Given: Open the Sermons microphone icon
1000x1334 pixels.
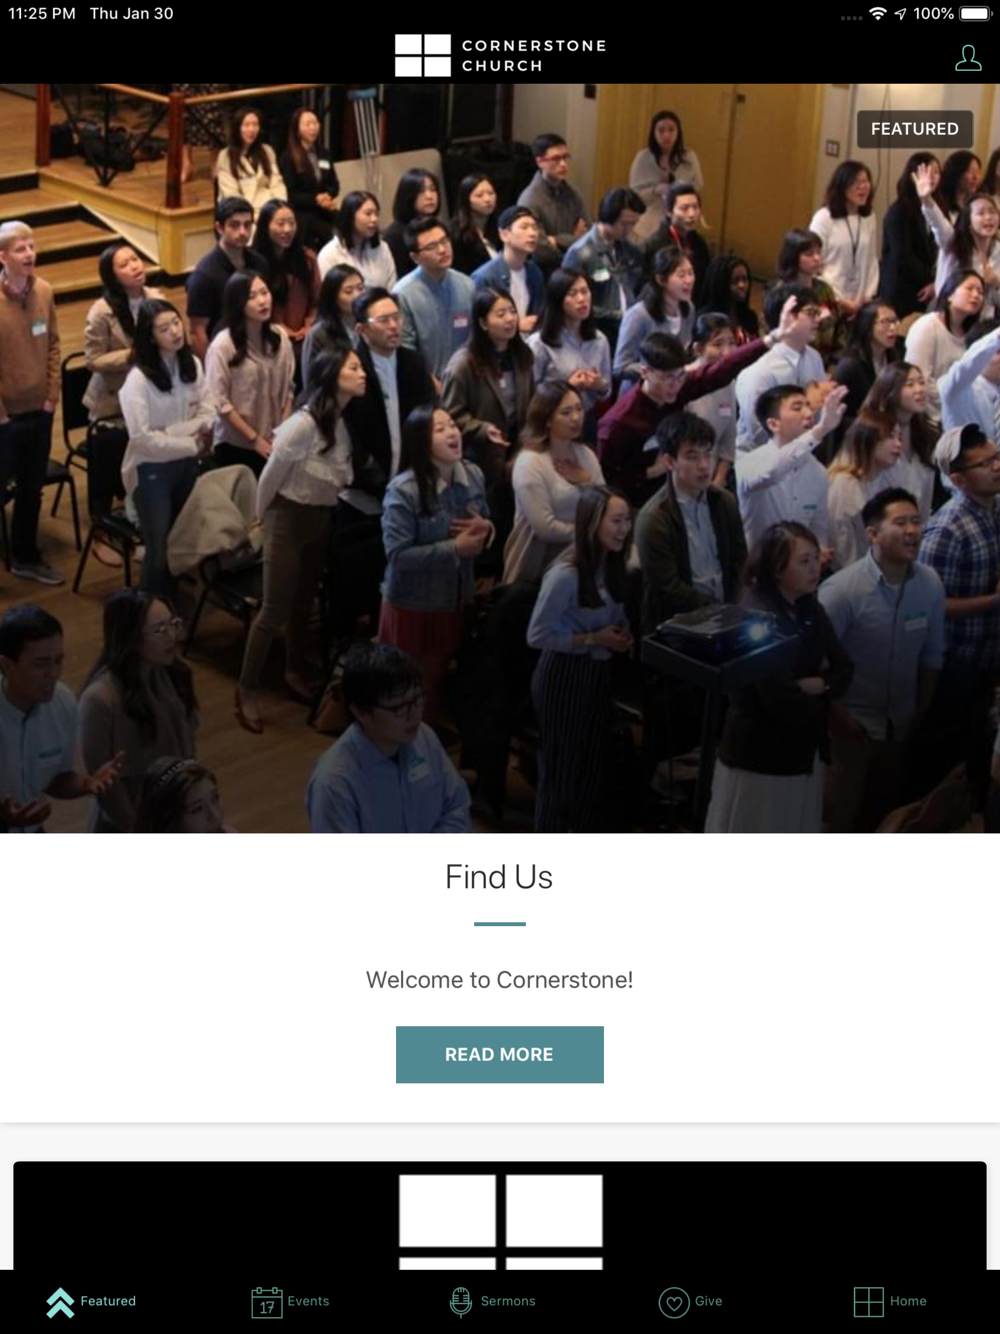Looking at the screenshot, I should pos(460,1302).
